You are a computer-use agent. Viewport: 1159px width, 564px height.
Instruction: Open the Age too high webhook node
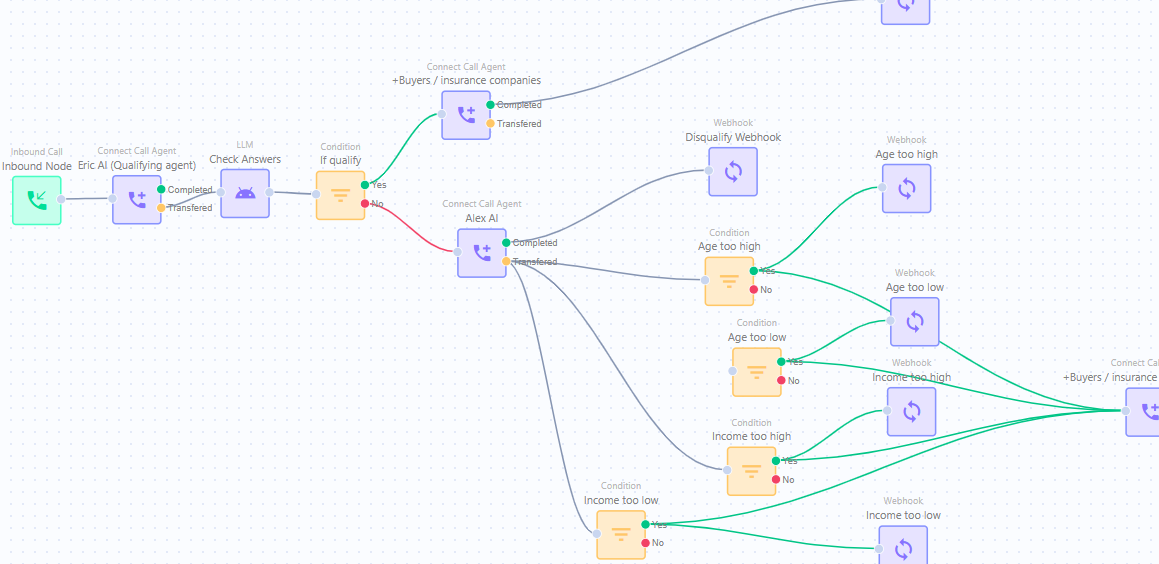(906, 188)
